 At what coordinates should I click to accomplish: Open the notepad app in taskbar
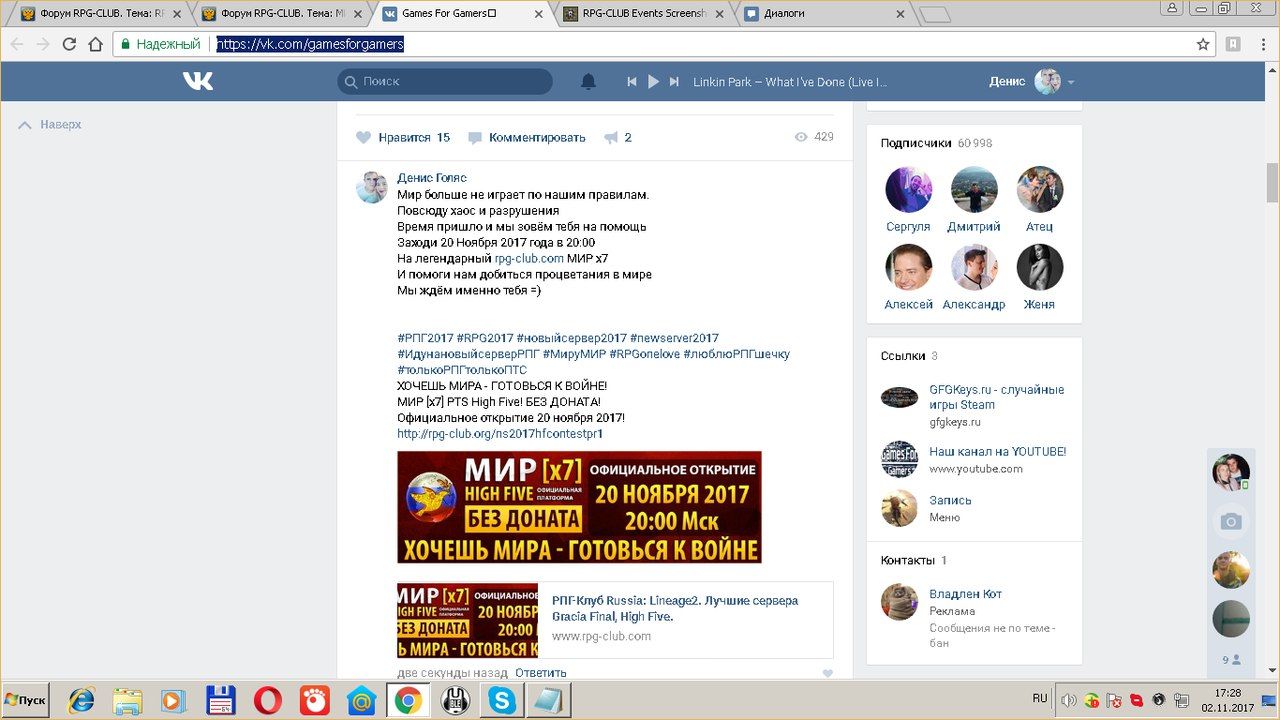click(x=547, y=700)
